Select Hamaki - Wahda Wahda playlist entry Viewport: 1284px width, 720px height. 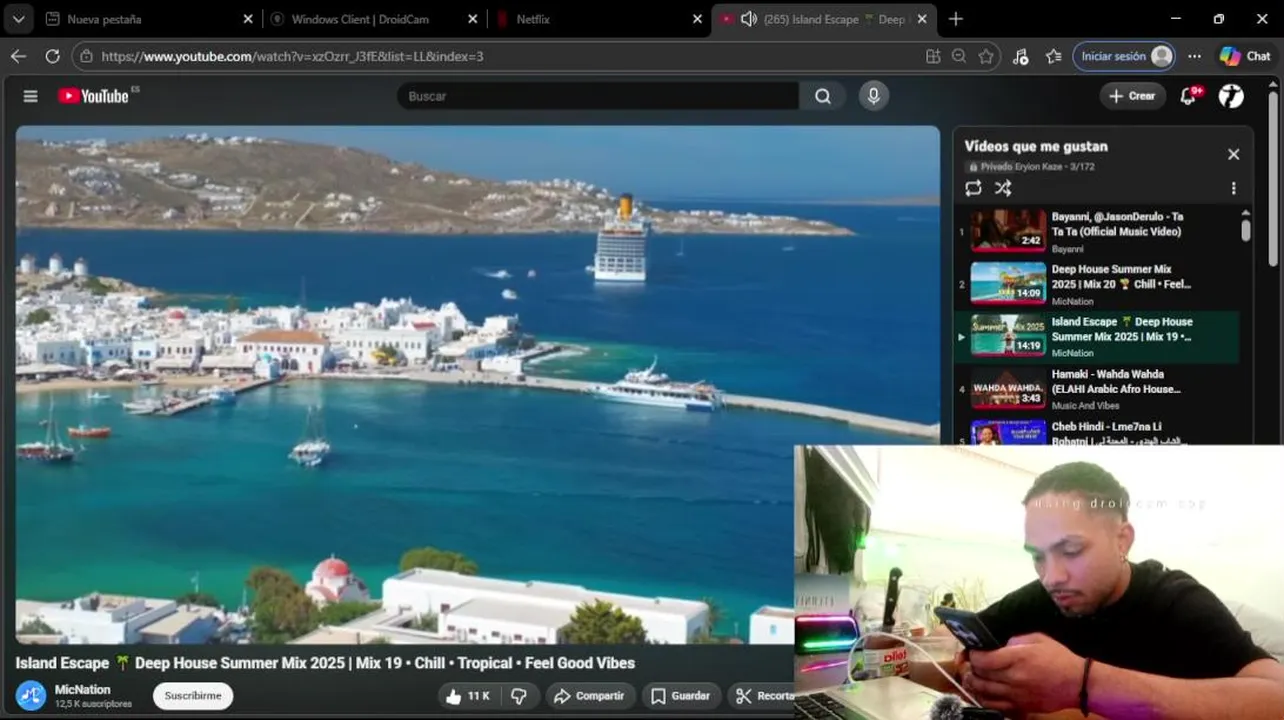point(1097,389)
